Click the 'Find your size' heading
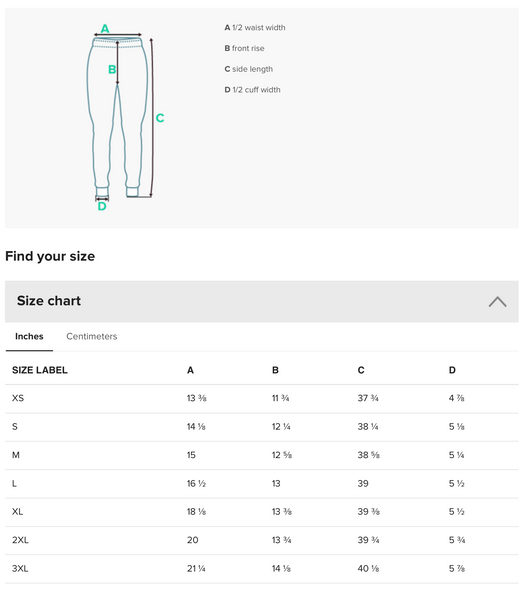This screenshot has width=525, height=600. pos(50,256)
